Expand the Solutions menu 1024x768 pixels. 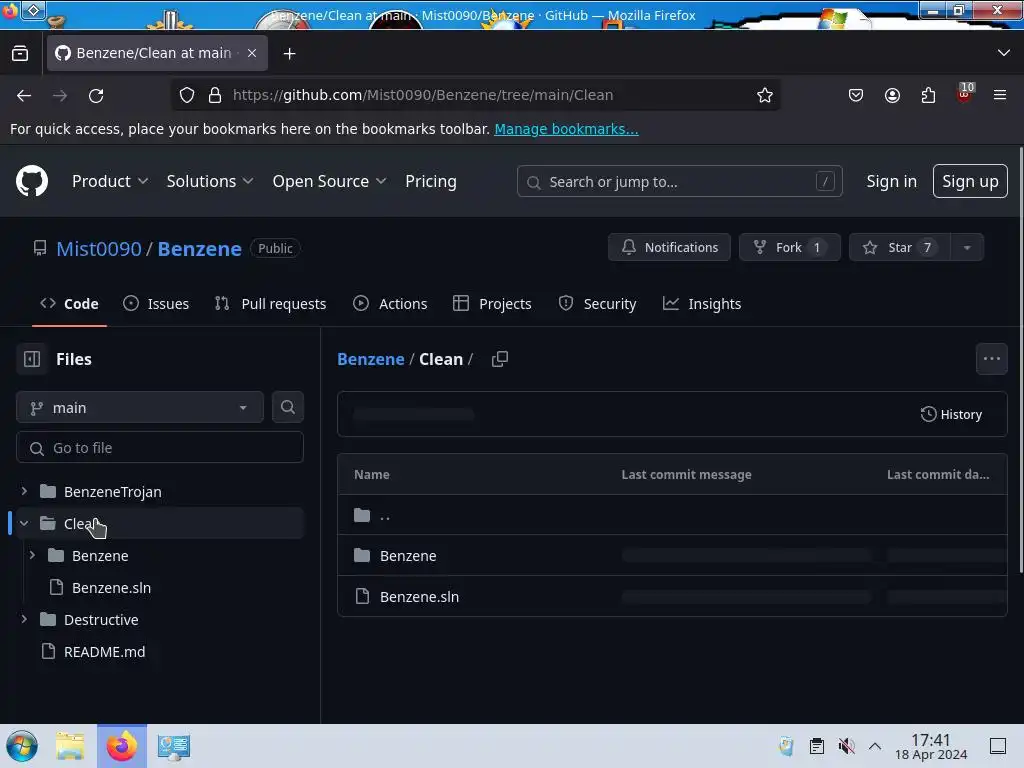(210, 181)
